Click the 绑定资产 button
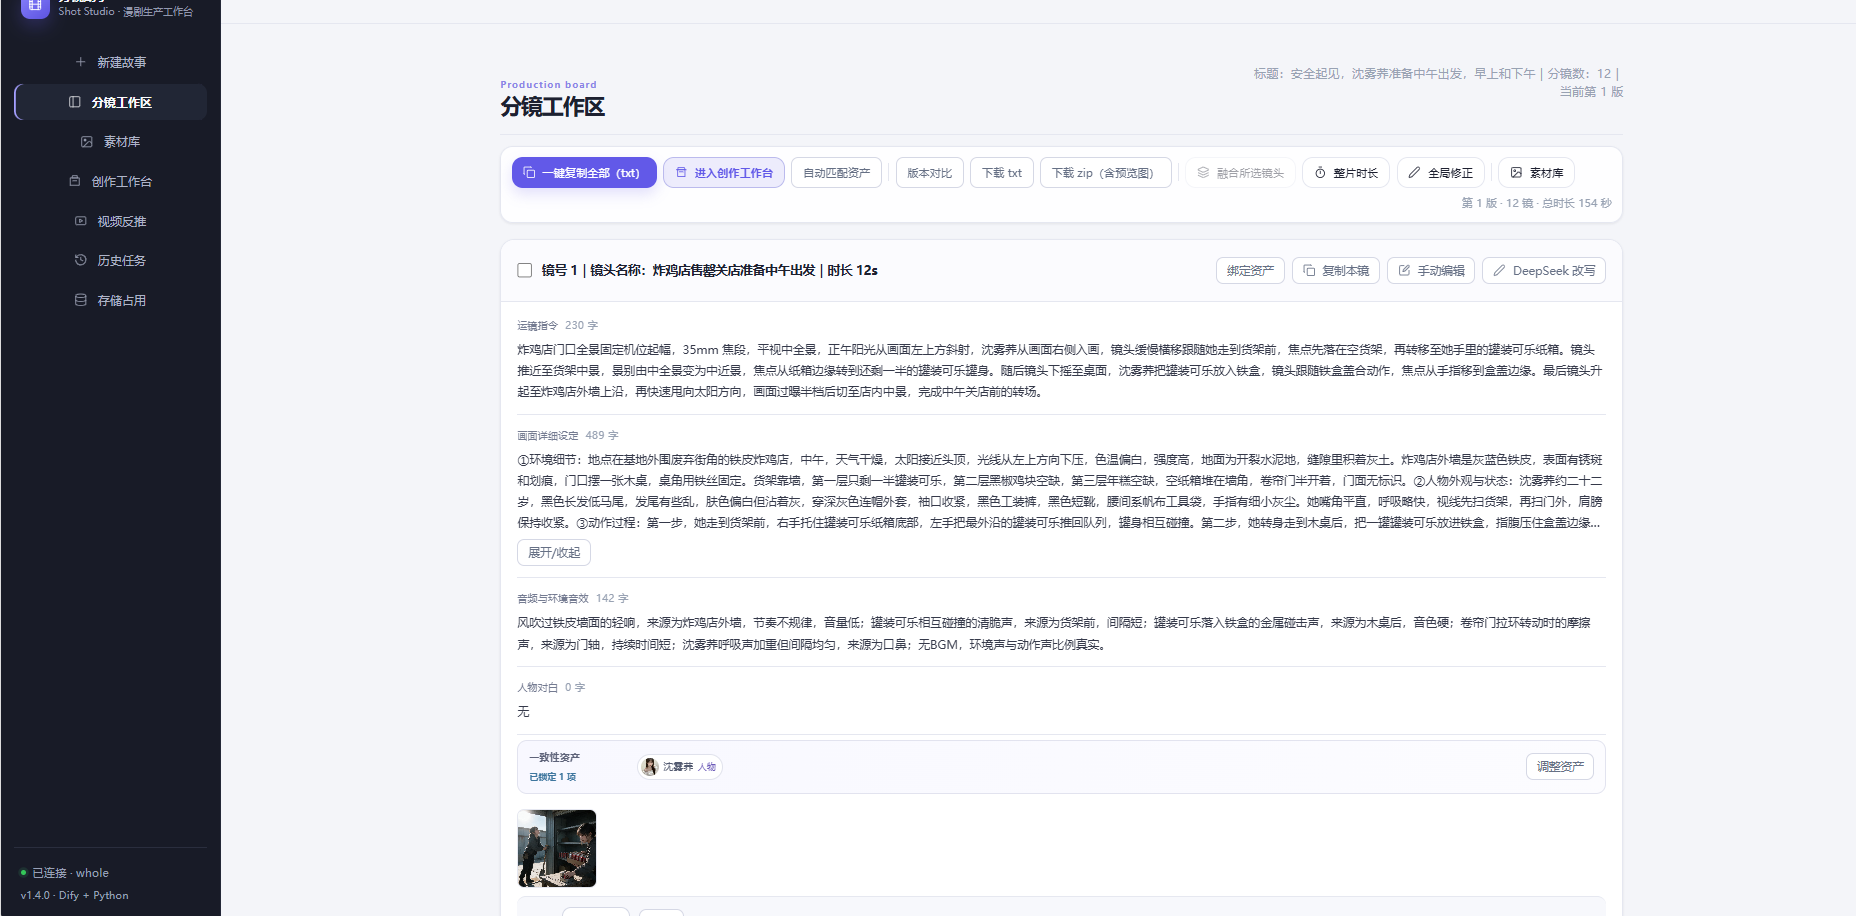 [x=1251, y=271]
